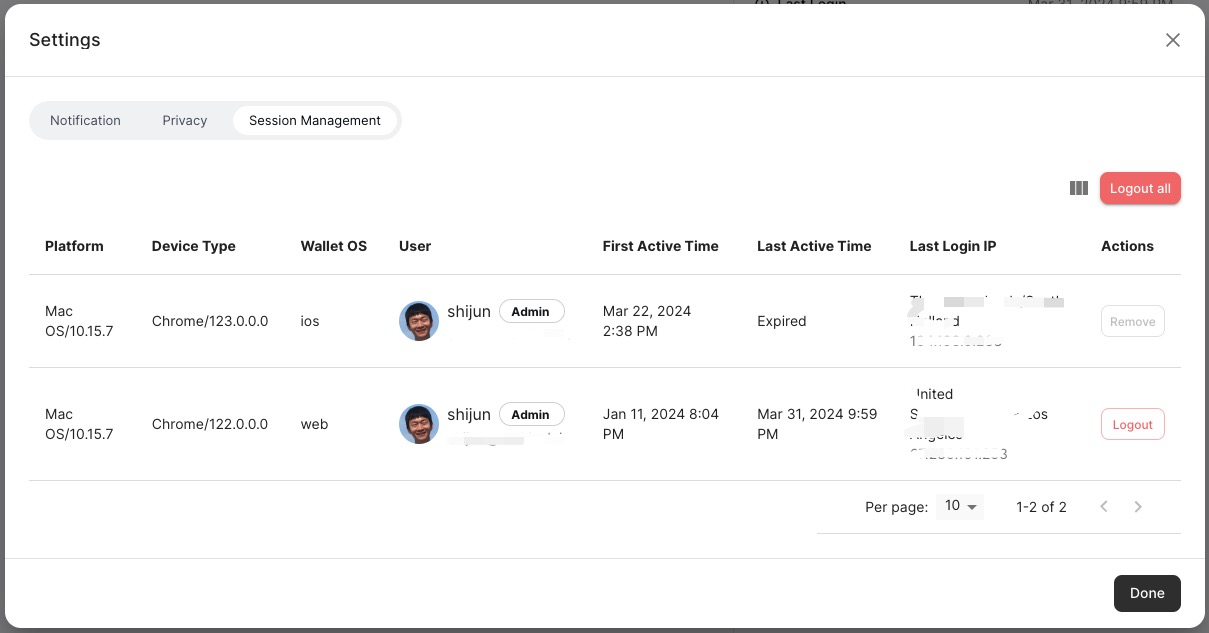Viewport: 1209px width, 633px height.
Task: Click the First Active Time column header
Action: (x=660, y=246)
